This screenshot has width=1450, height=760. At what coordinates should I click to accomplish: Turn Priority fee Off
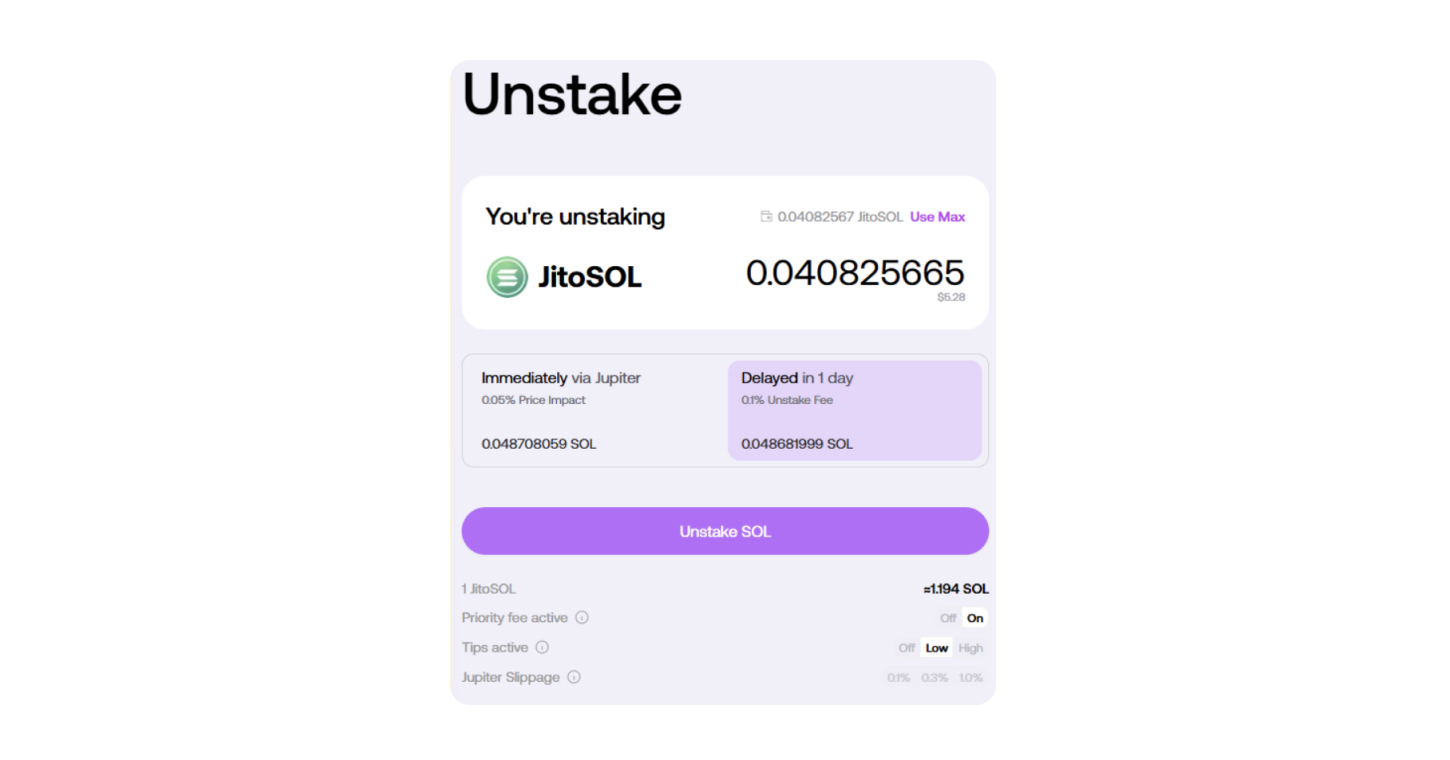tap(948, 618)
